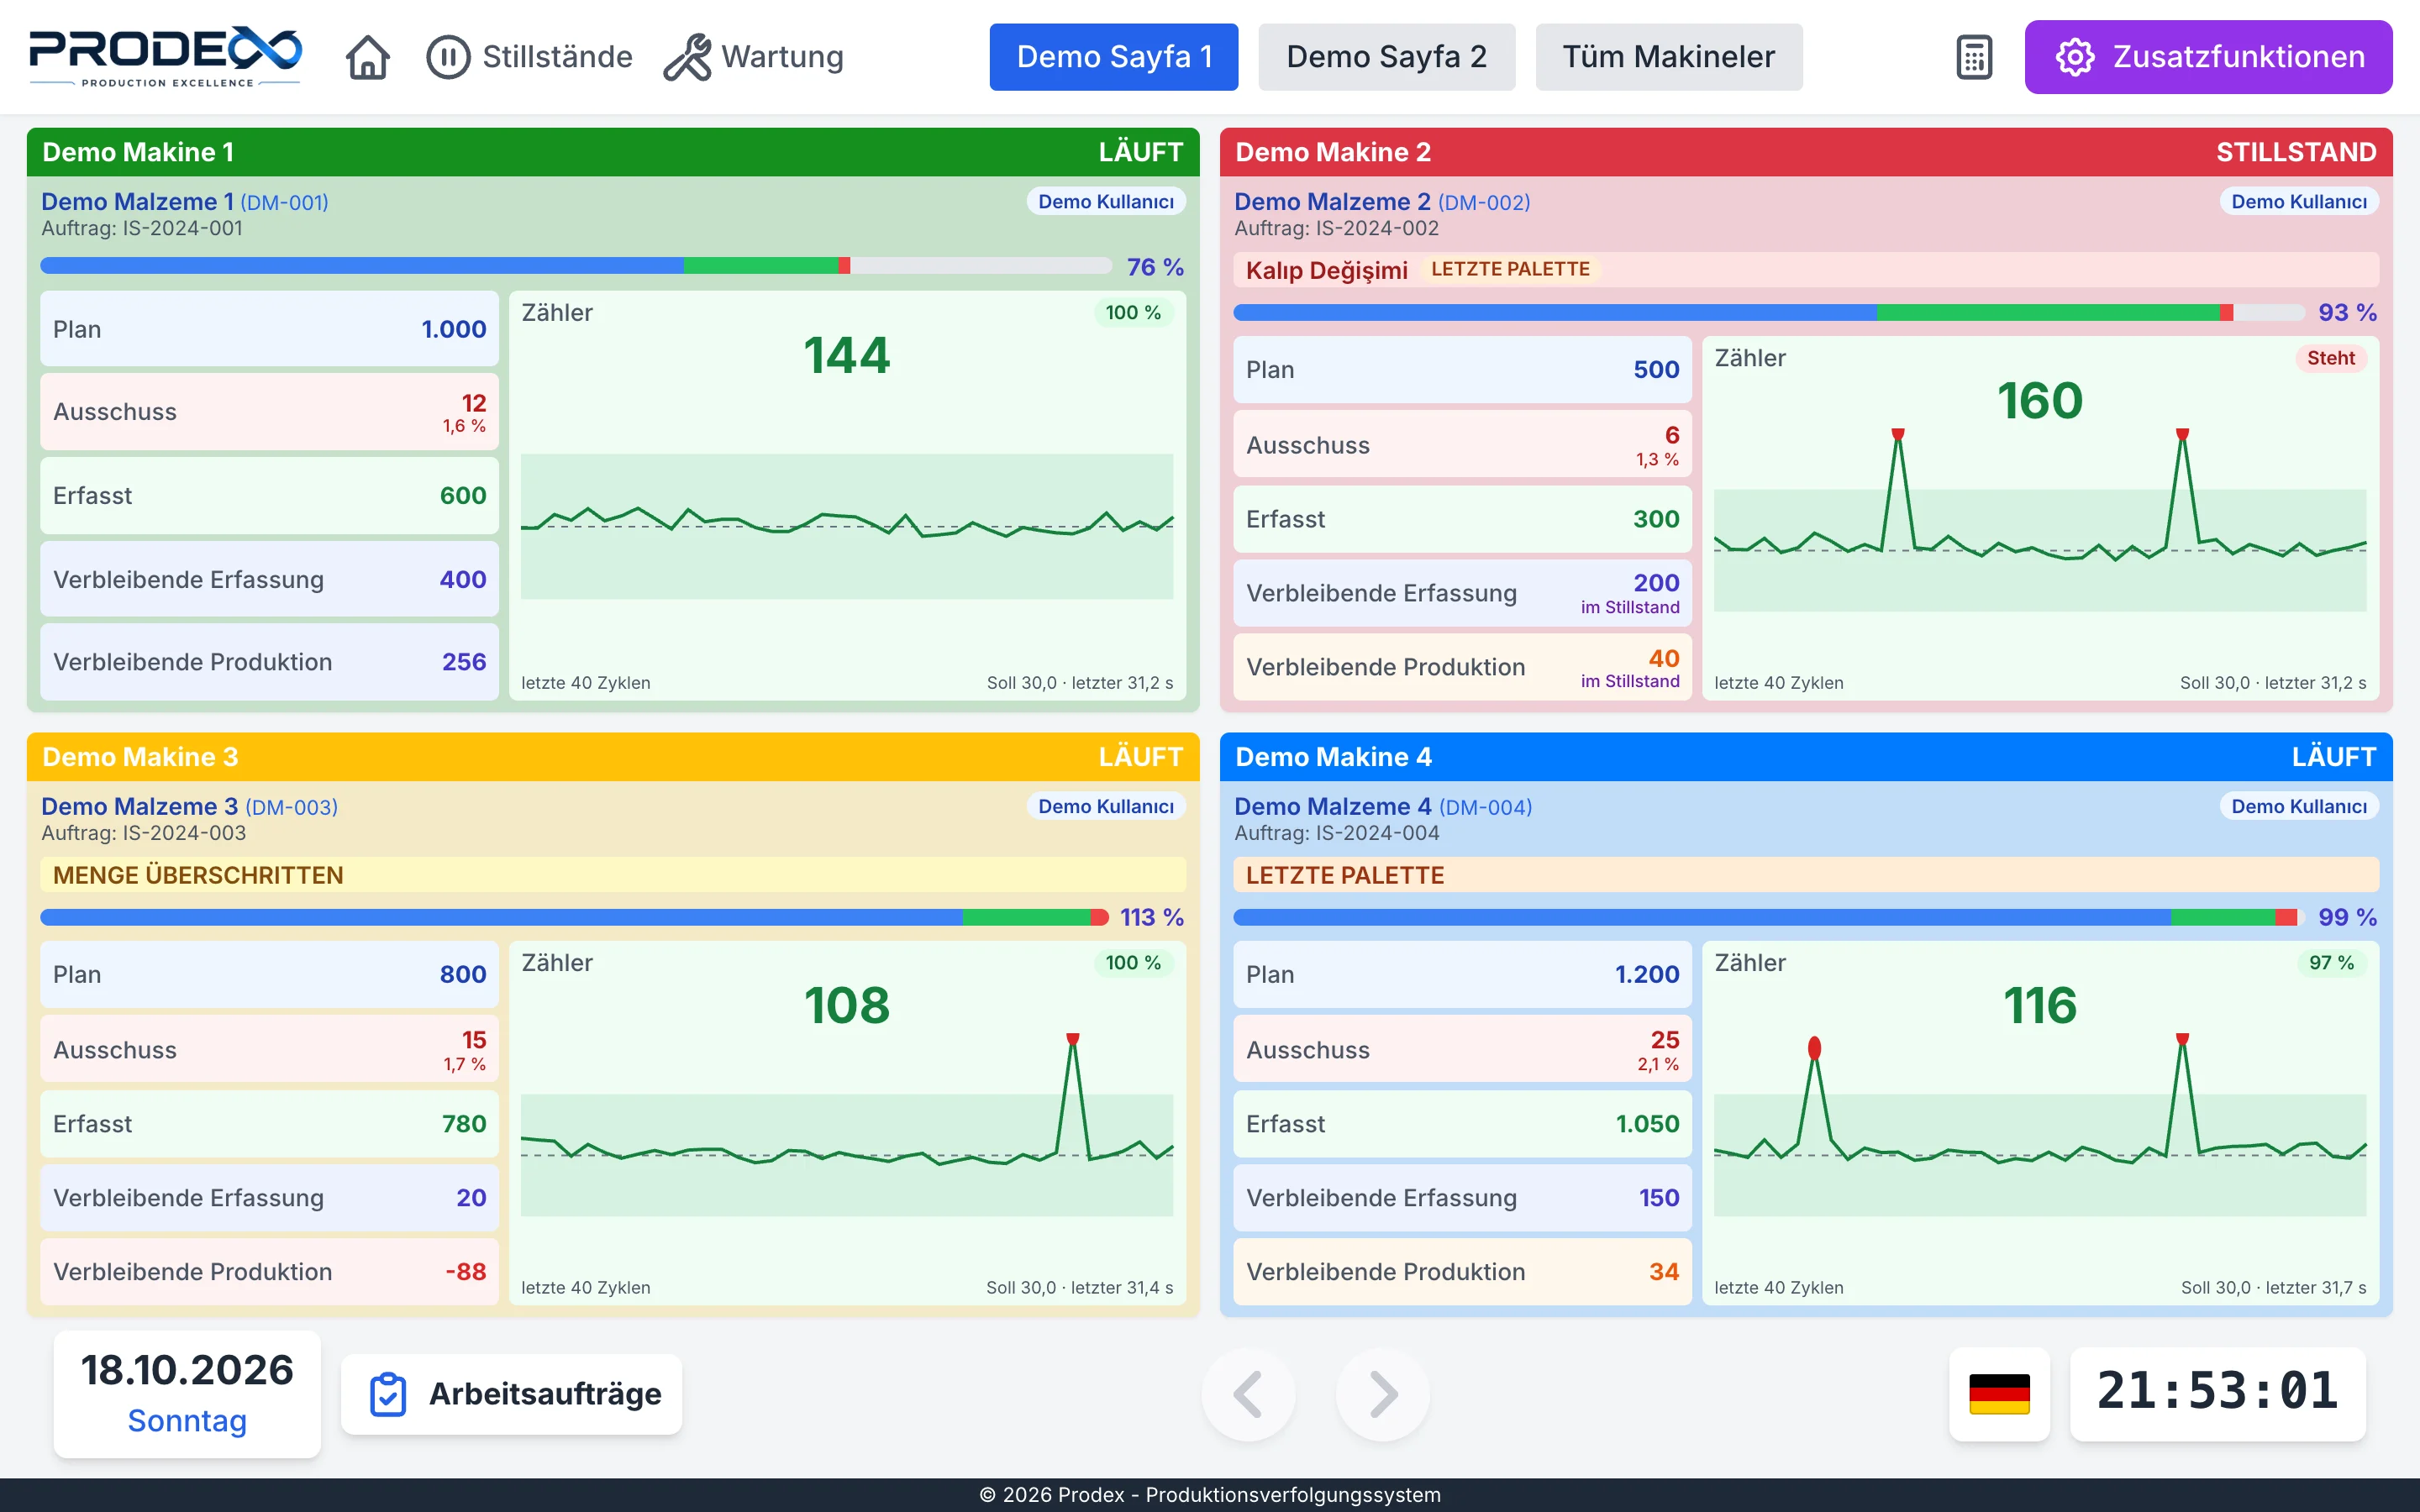This screenshot has height=1512, width=2420.
Task: Open the calculator icon in header
Action: (1974, 57)
